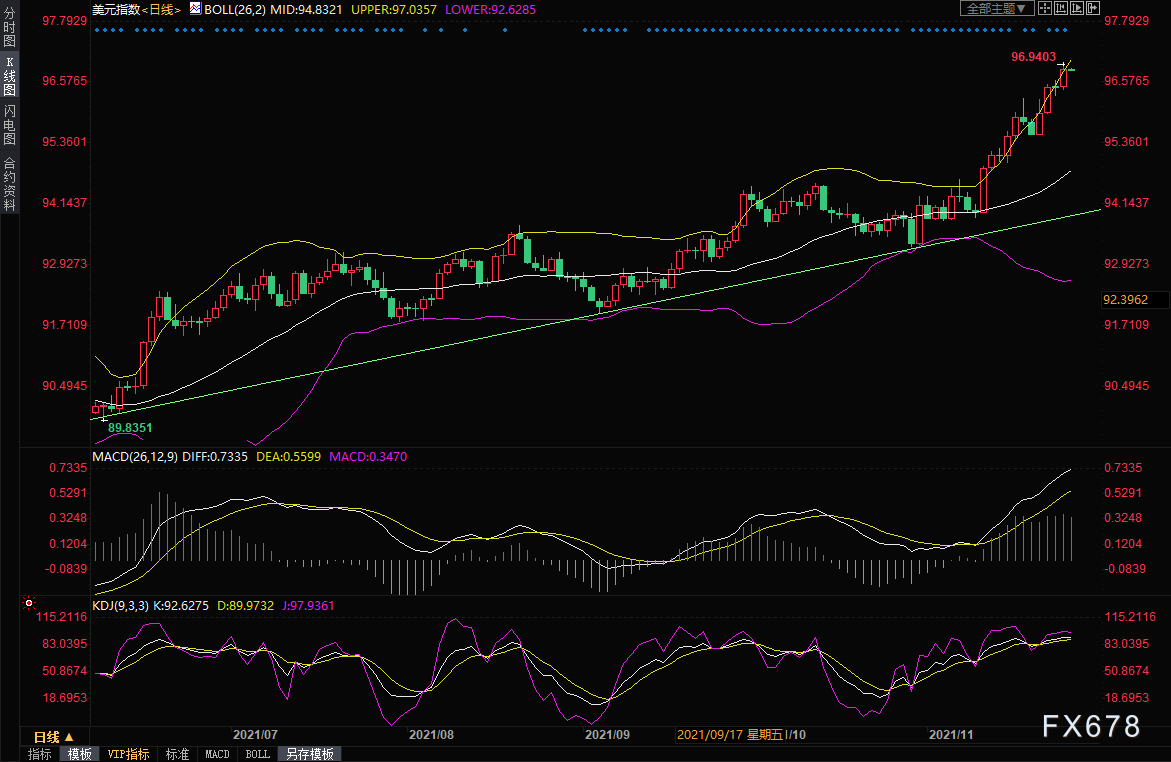
Task: Open the 全部主题 dropdown
Action: (996, 8)
